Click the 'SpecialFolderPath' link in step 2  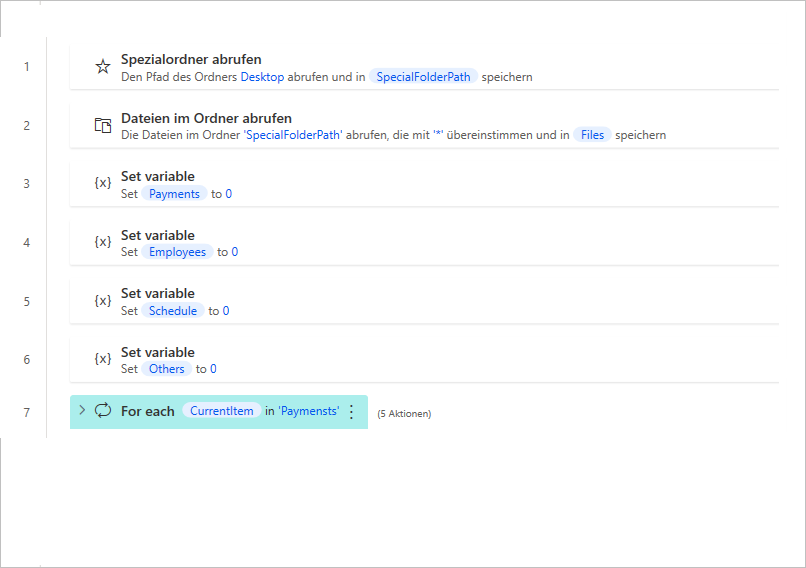[x=292, y=135]
